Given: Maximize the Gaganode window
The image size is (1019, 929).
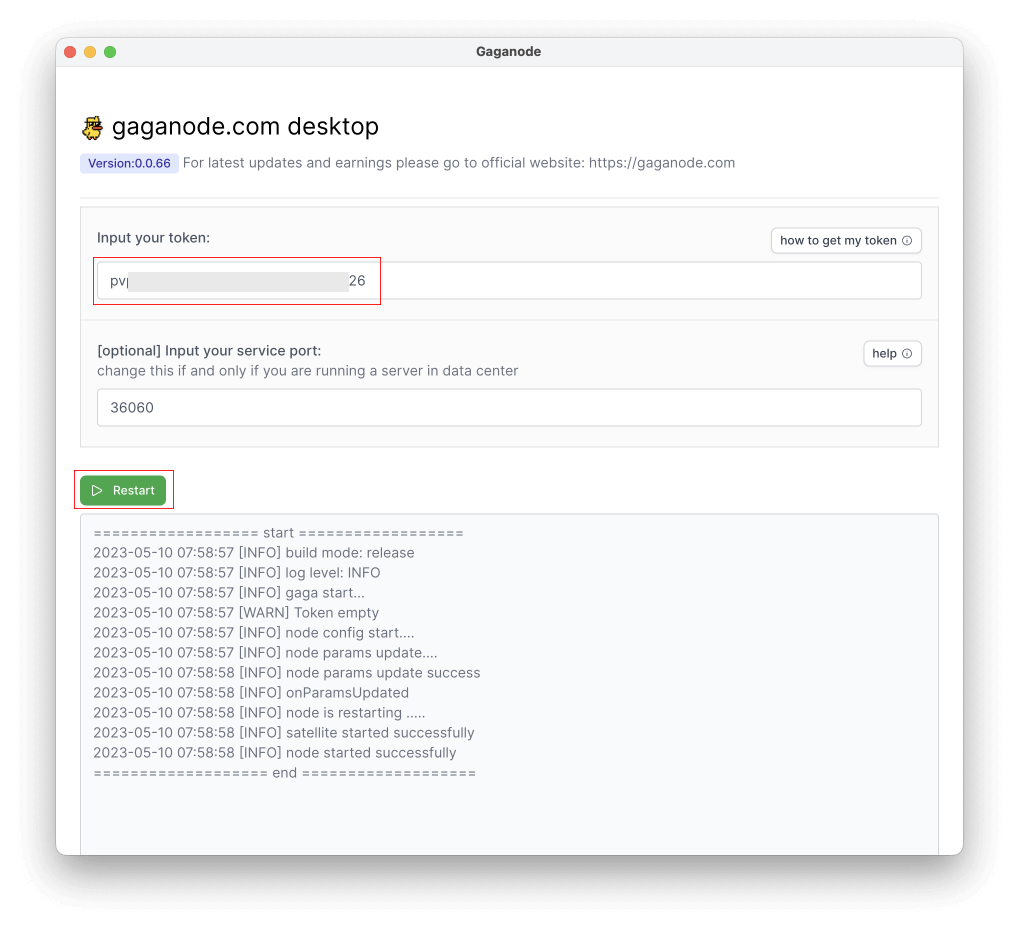Looking at the screenshot, I should click(110, 52).
